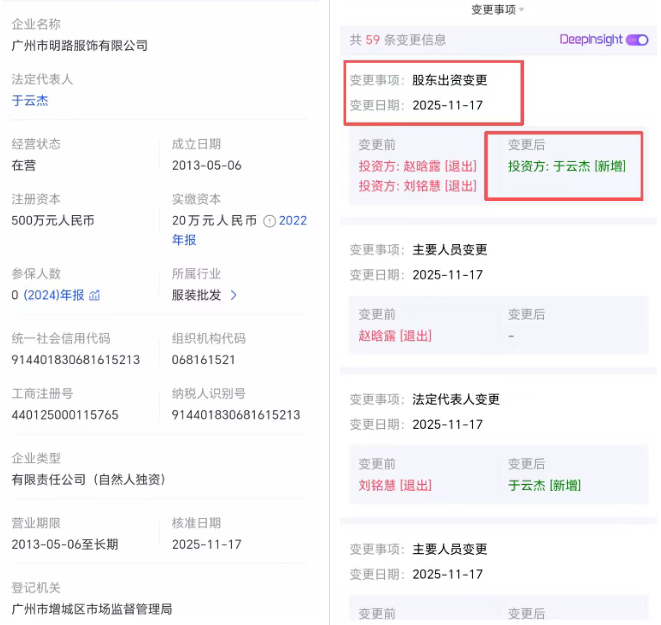The width and height of the screenshot is (661, 625).
Task: Select registered capital 500万元人民币
Action: pos(53,220)
